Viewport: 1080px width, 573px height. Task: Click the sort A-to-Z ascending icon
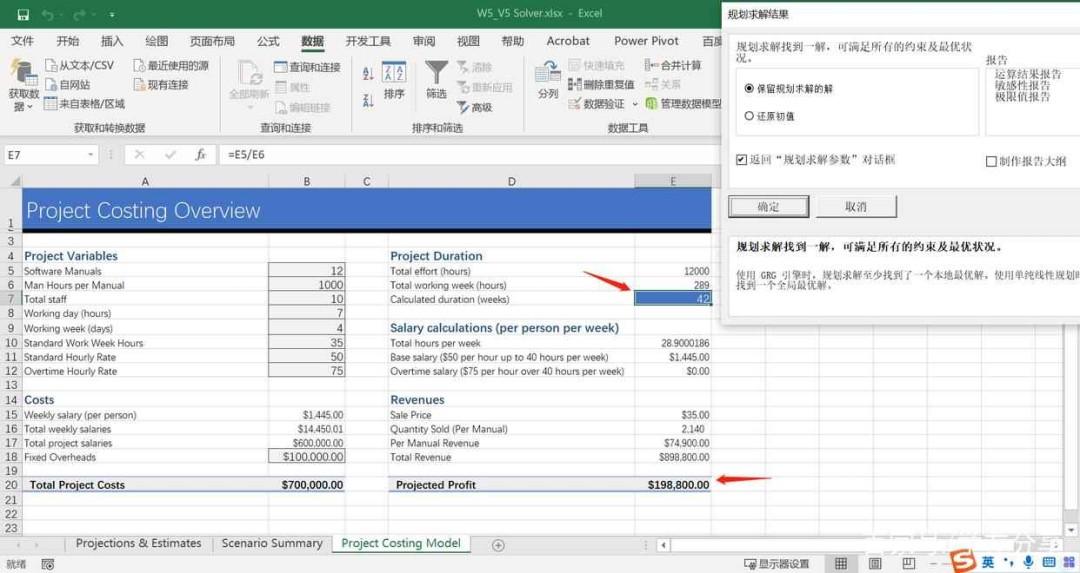point(368,73)
